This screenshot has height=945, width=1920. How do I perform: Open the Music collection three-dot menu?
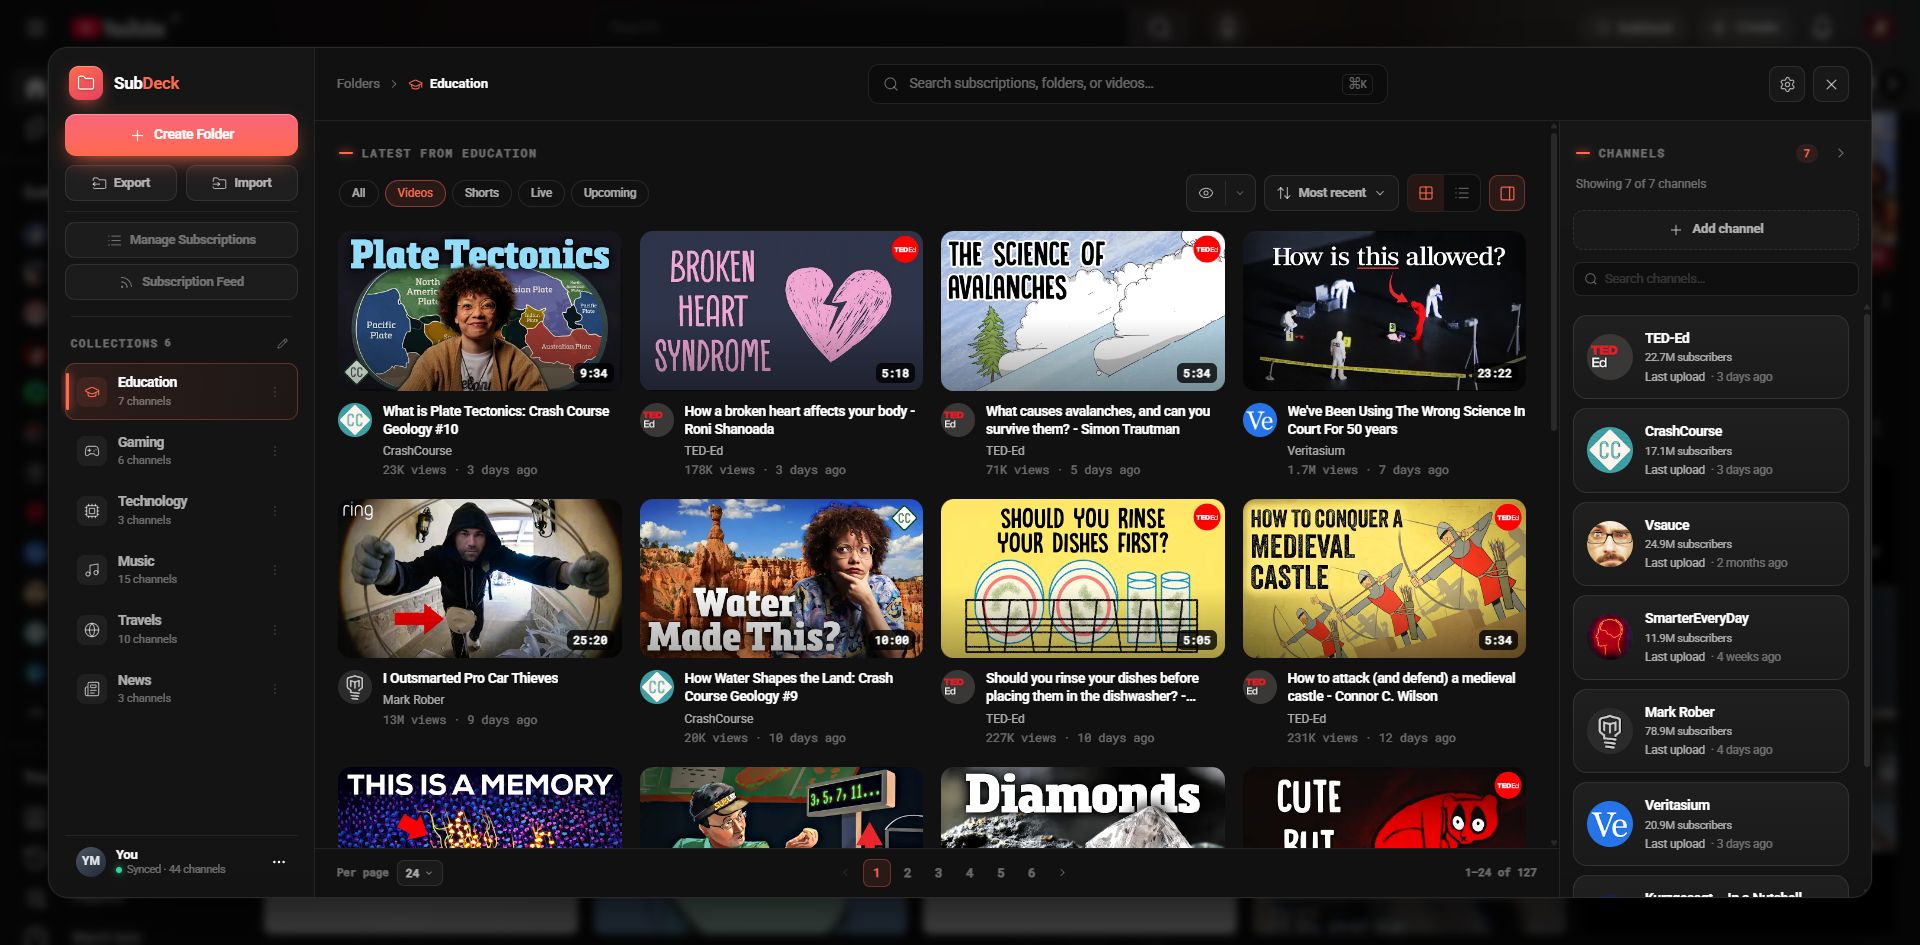point(275,570)
